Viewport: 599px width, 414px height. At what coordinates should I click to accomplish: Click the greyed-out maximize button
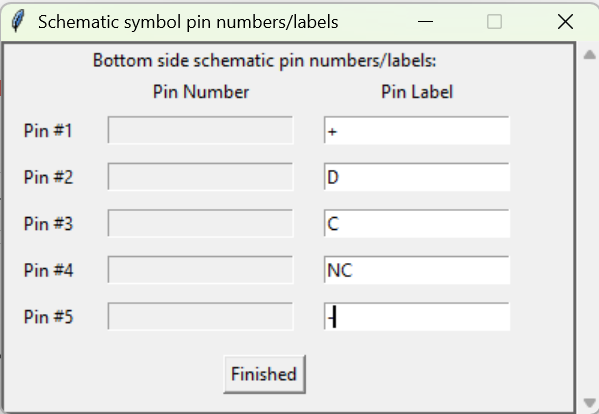click(x=494, y=21)
